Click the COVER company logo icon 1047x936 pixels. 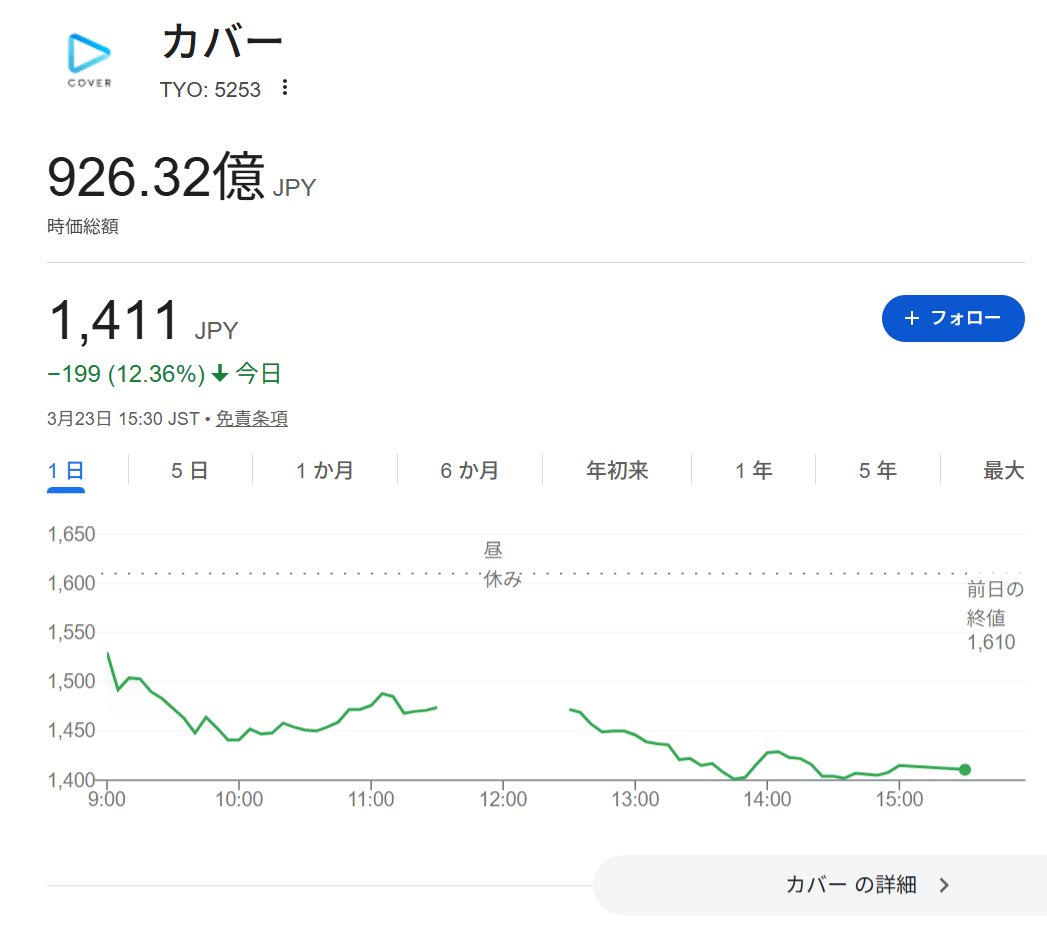click(x=89, y=58)
